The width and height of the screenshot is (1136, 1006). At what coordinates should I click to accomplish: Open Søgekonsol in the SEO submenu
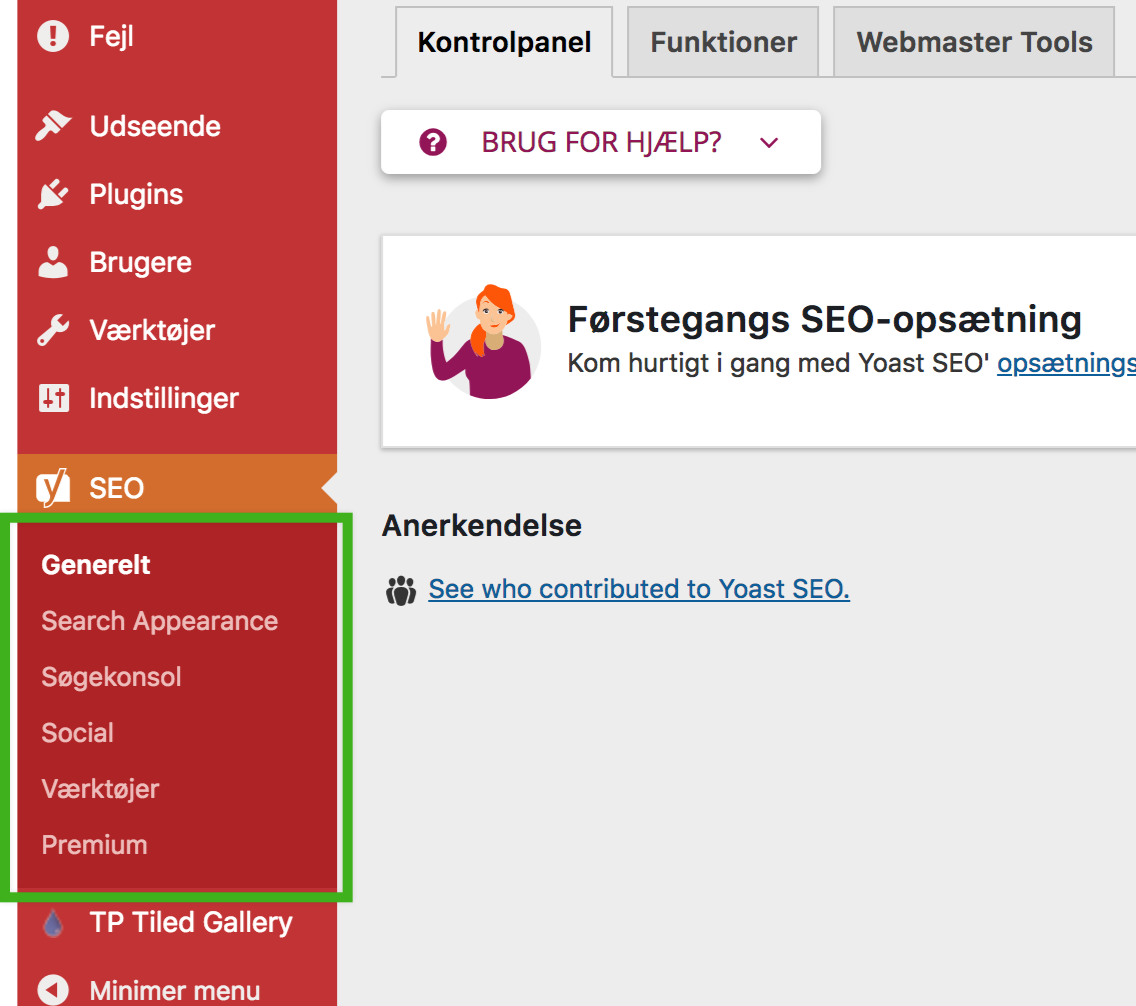pyautogui.click(x=111, y=677)
